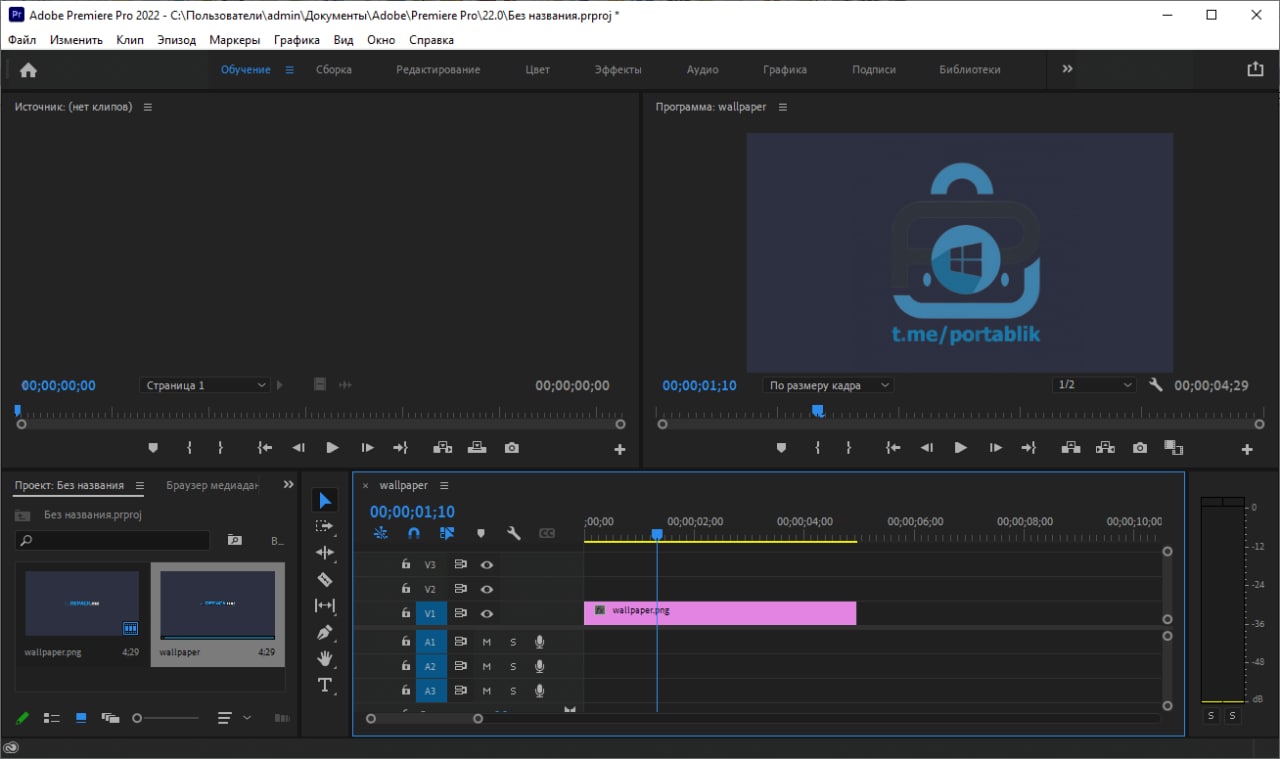
Task: Select the Pen tool
Action: (325, 632)
